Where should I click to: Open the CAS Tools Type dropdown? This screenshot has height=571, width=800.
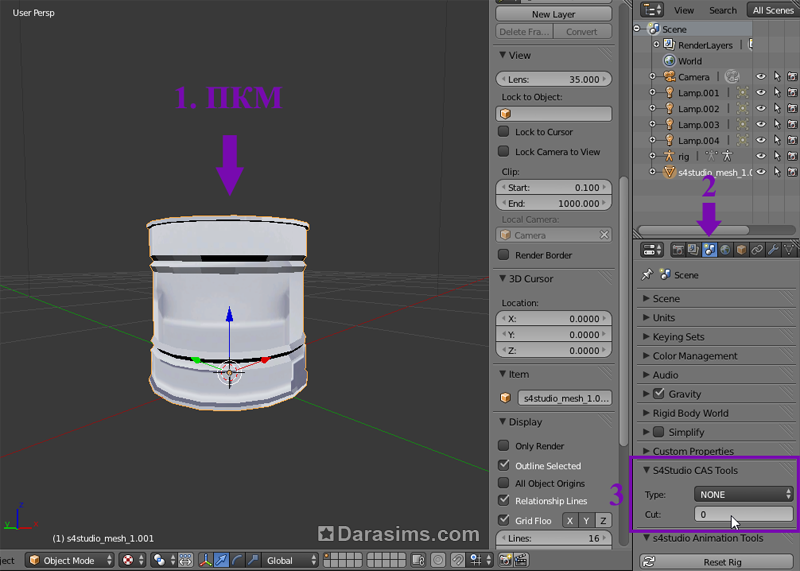pos(743,494)
